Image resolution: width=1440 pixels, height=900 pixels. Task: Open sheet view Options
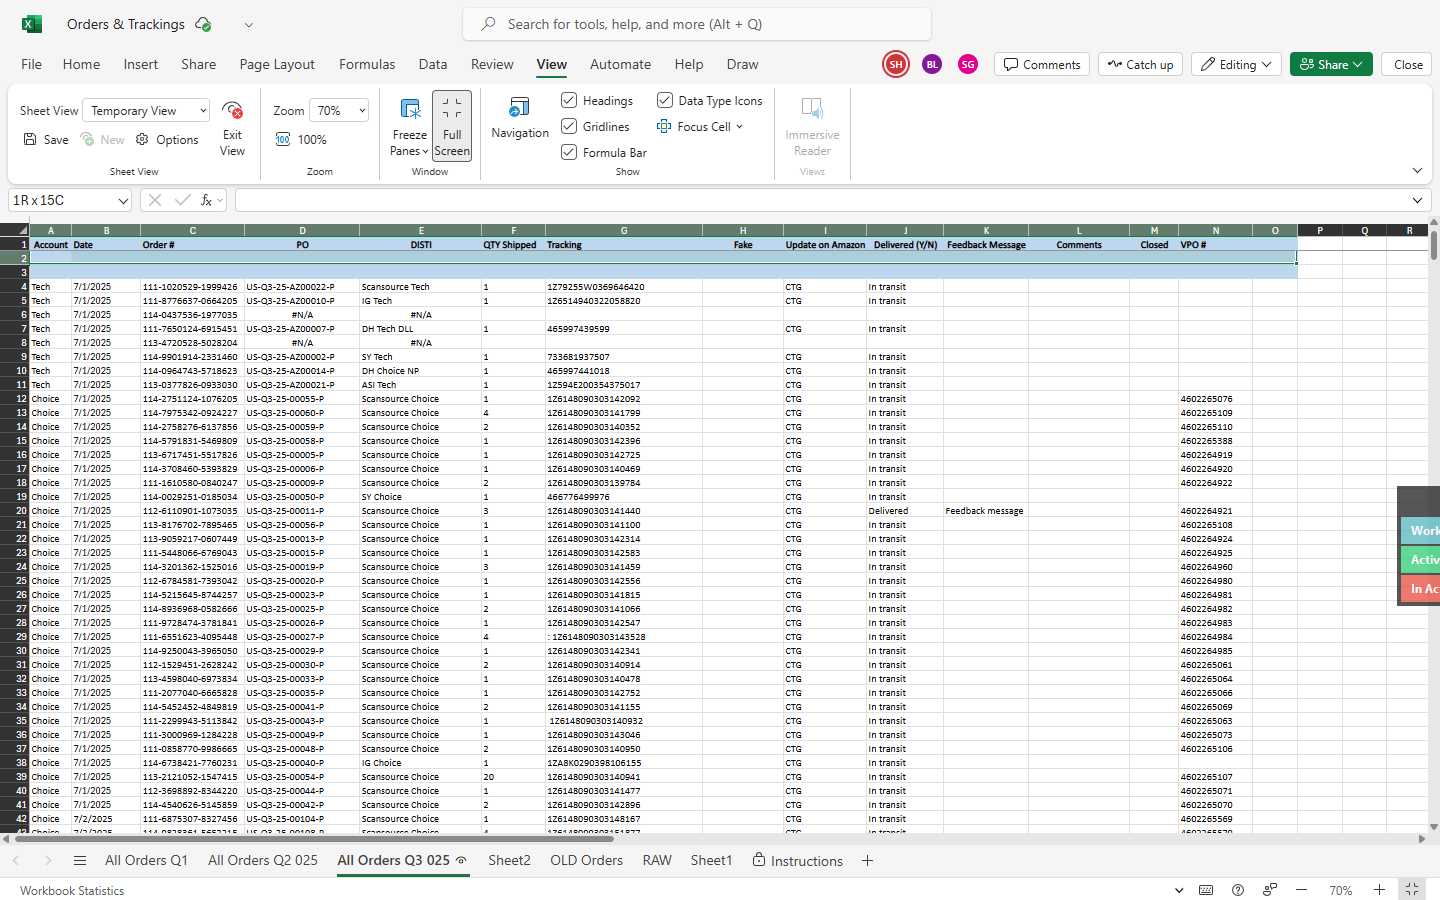(167, 140)
